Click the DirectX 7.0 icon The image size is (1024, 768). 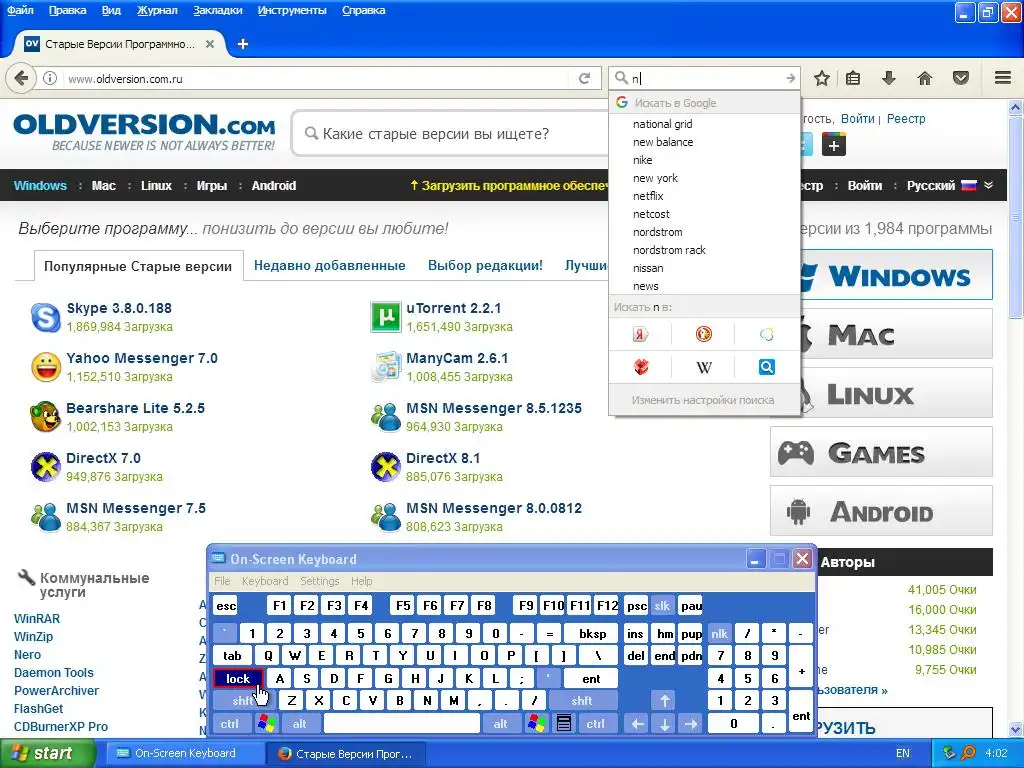[x=46, y=467]
